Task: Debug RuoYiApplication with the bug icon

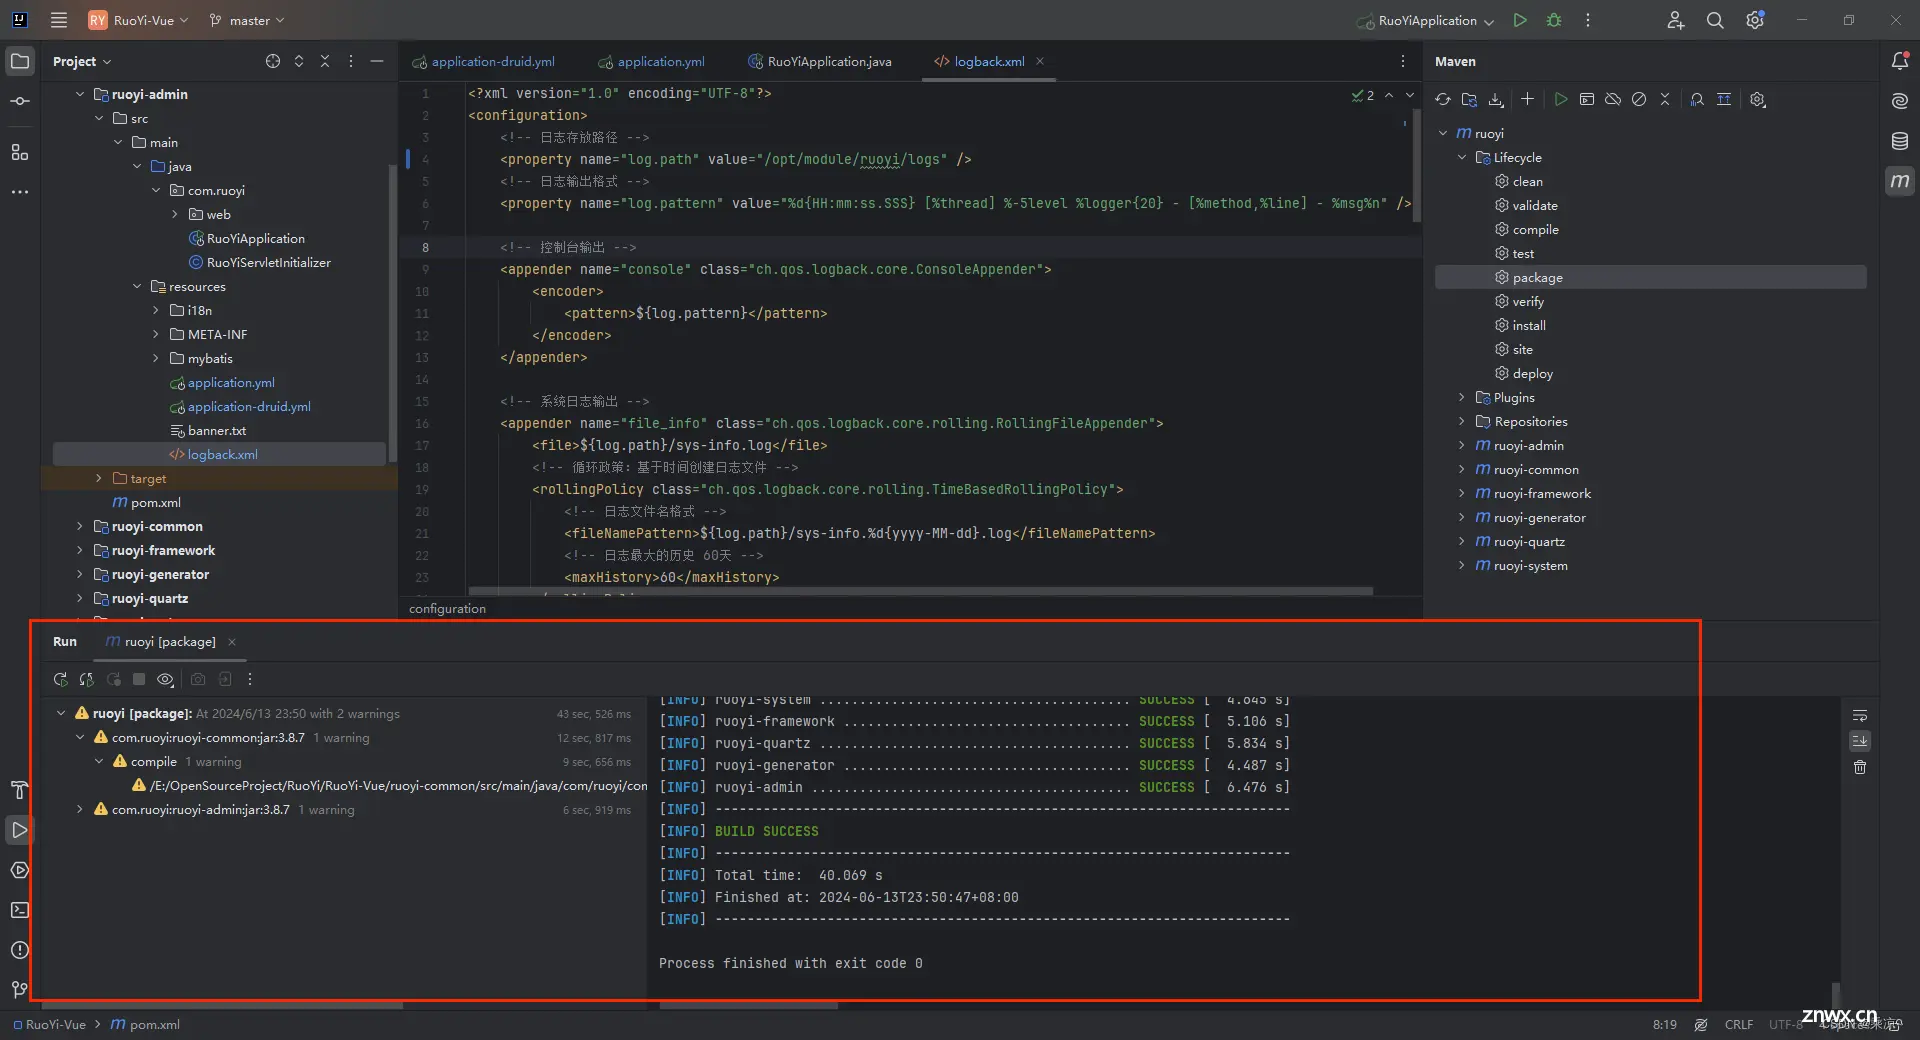Action: click(x=1554, y=20)
